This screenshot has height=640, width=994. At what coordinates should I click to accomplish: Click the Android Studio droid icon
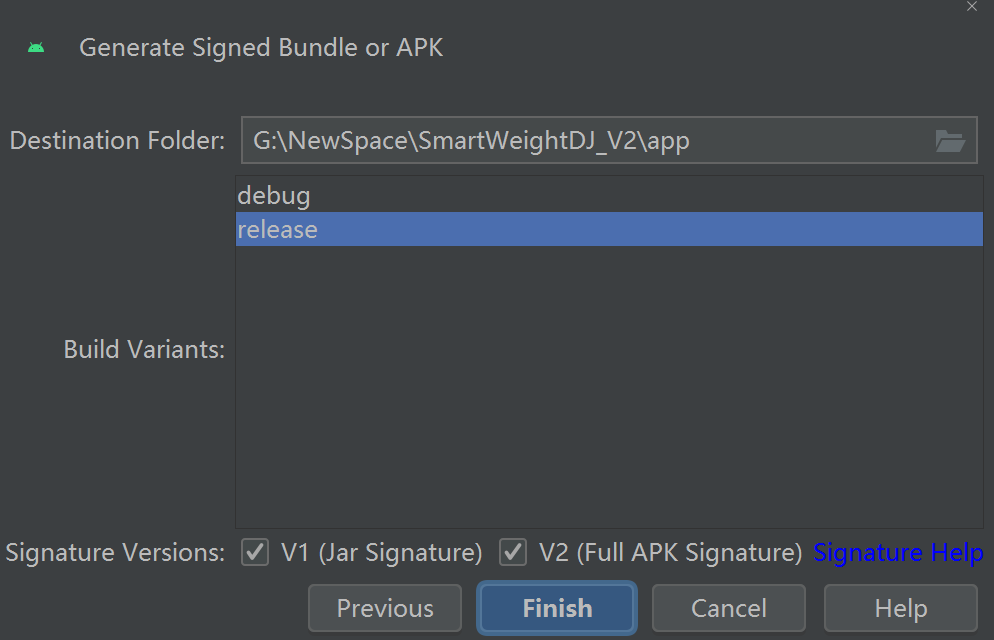(36, 47)
